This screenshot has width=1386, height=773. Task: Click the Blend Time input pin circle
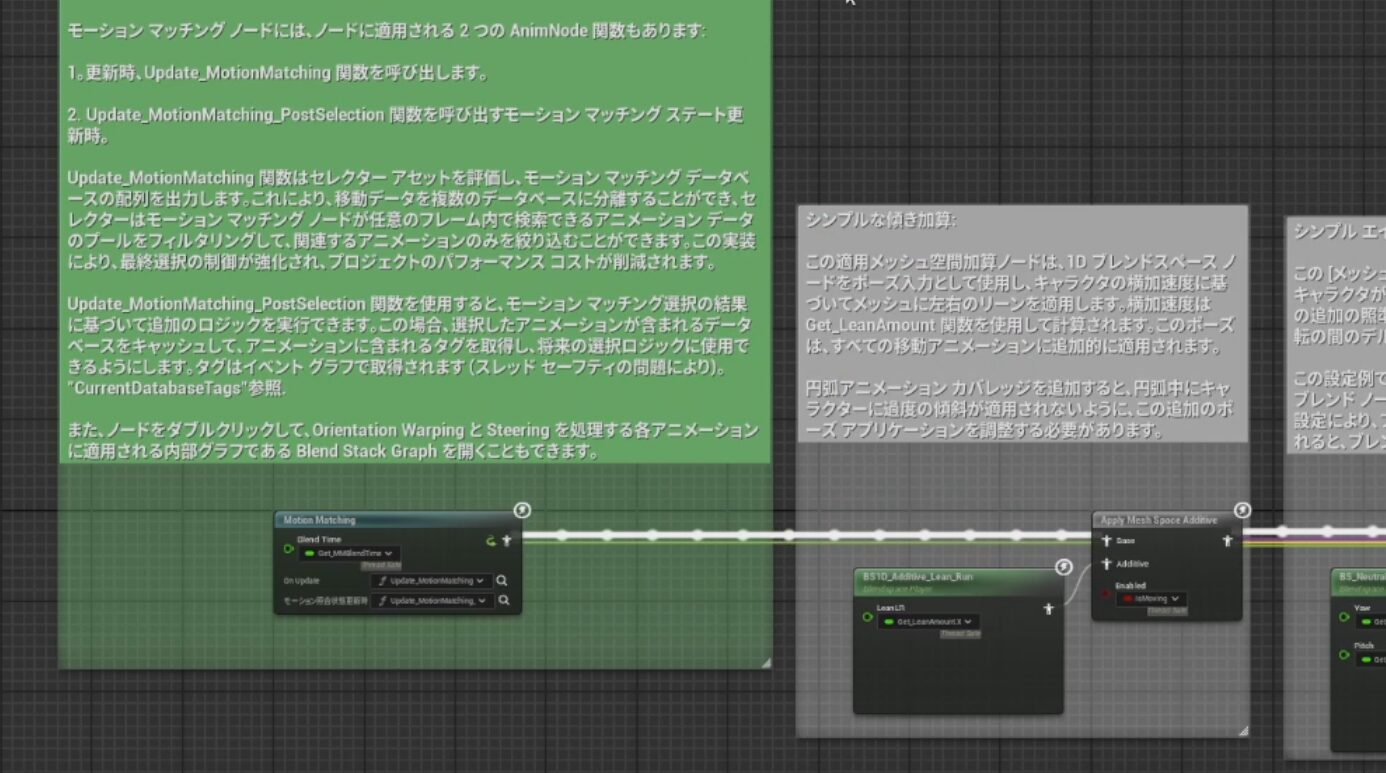point(289,547)
